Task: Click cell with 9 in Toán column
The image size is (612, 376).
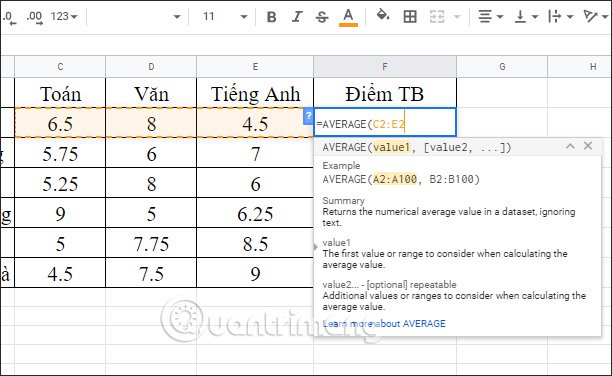Action: pyautogui.click(x=60, y=213)
